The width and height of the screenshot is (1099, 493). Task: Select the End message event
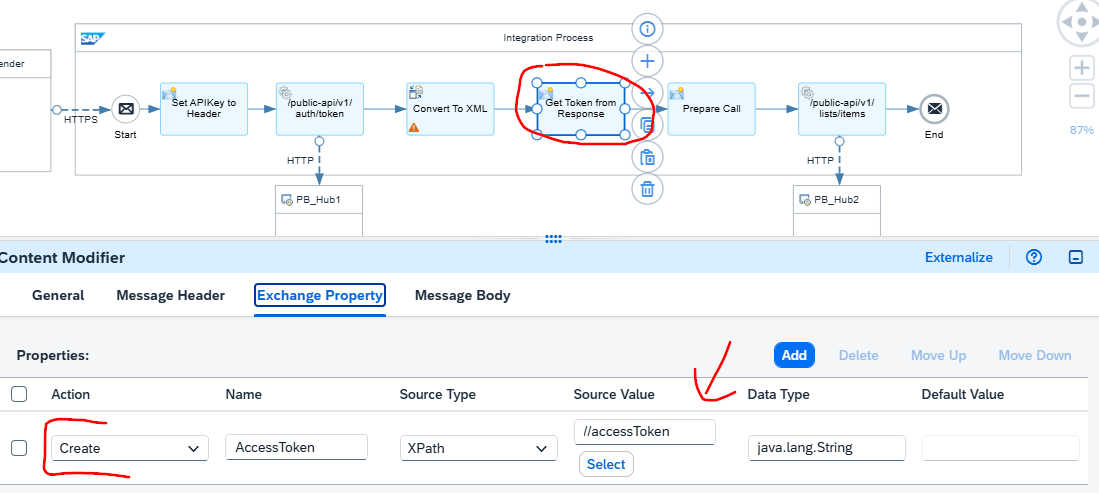(x=933, y=109)
